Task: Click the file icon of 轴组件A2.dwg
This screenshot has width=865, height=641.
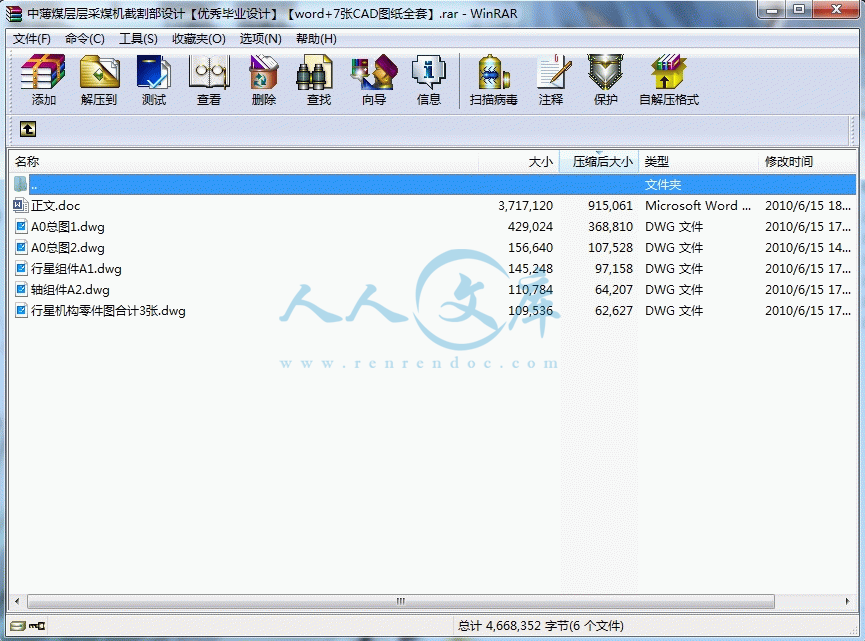Action: pyautogui.click(x=21, y=290)
